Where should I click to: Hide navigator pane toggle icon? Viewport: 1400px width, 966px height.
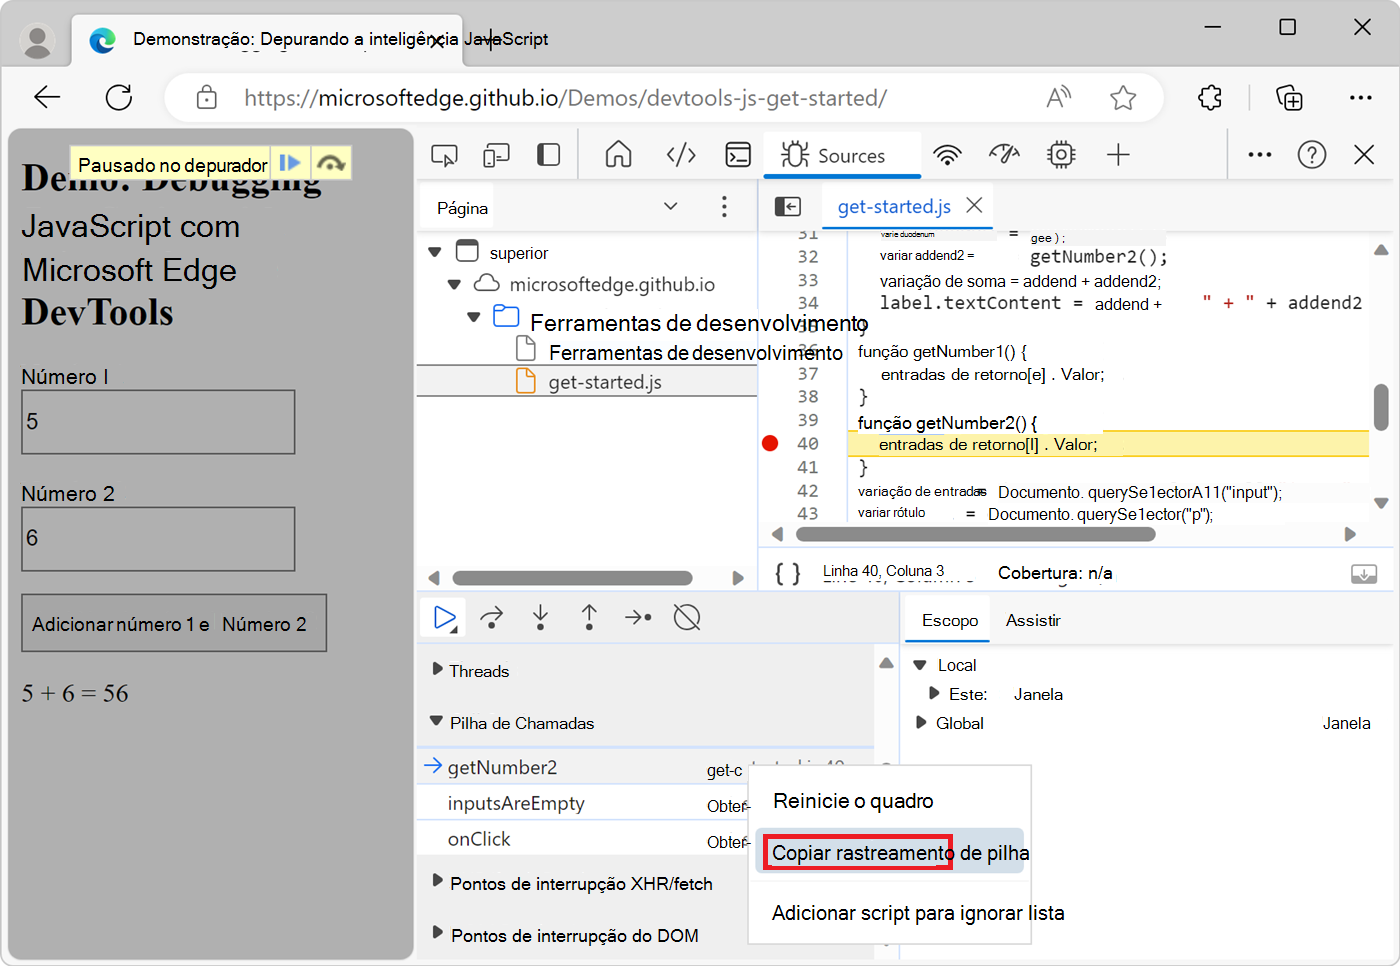(788, 207)
